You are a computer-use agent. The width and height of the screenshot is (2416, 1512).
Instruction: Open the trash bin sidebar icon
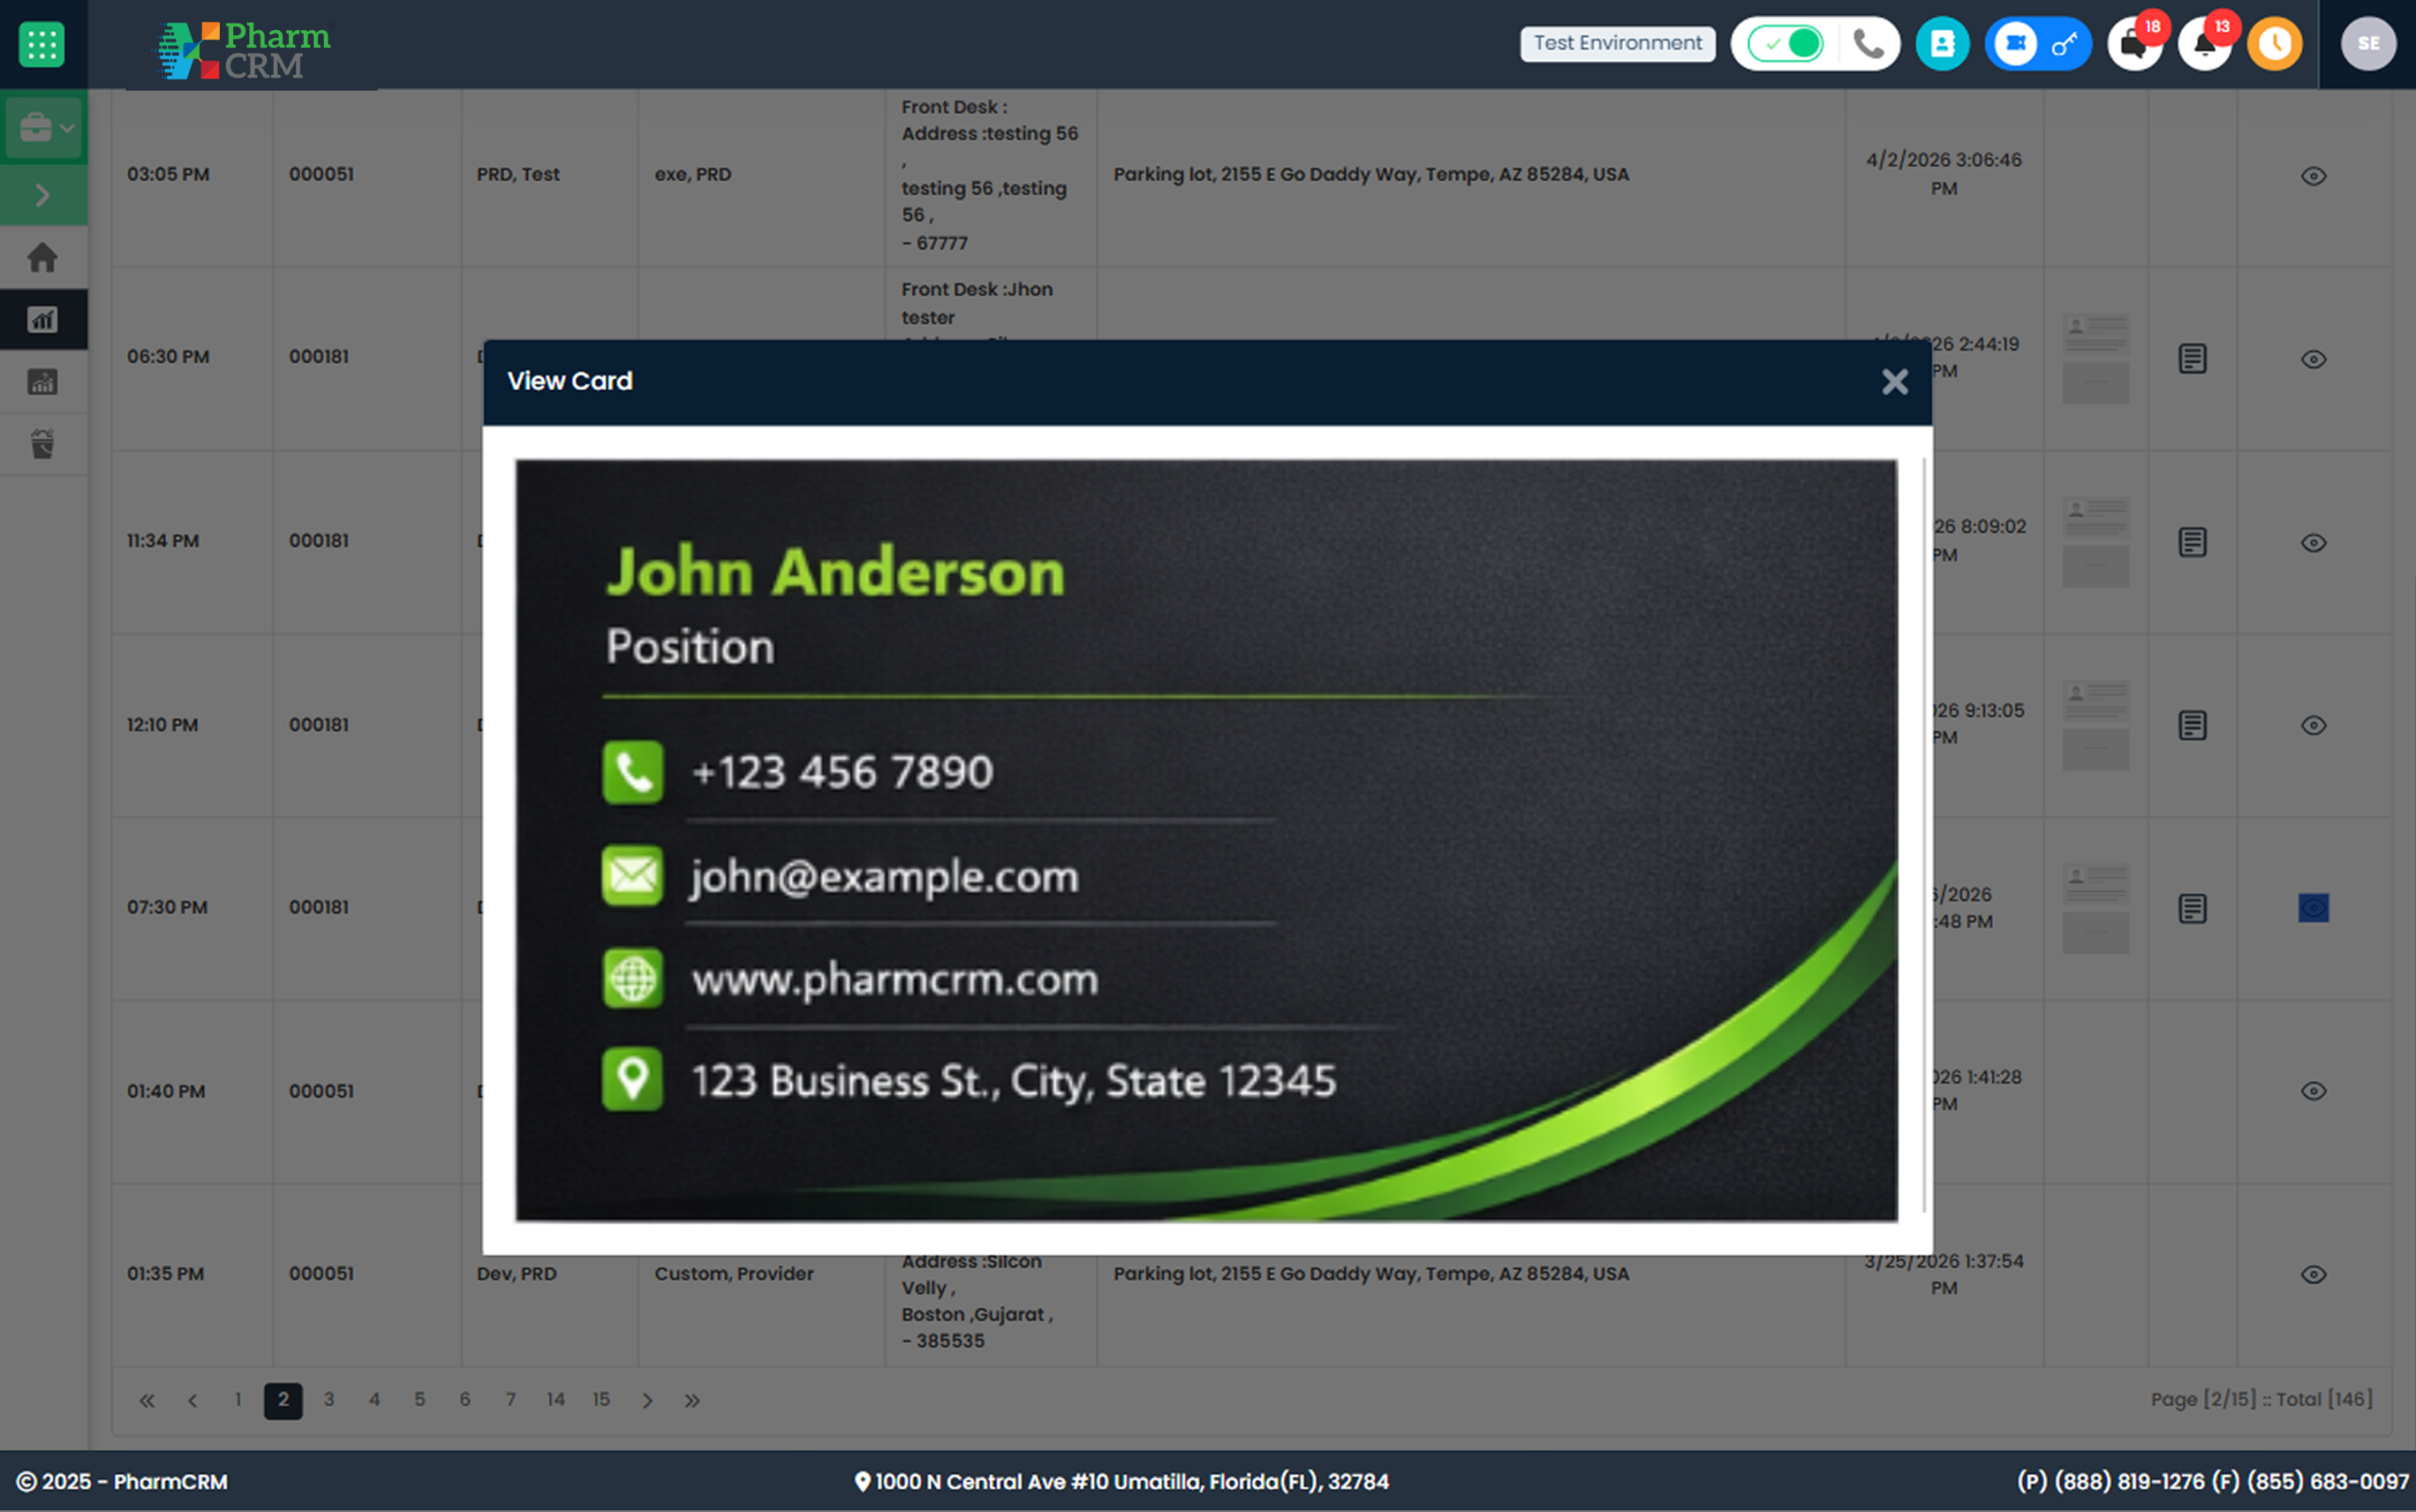click(43, 444)
